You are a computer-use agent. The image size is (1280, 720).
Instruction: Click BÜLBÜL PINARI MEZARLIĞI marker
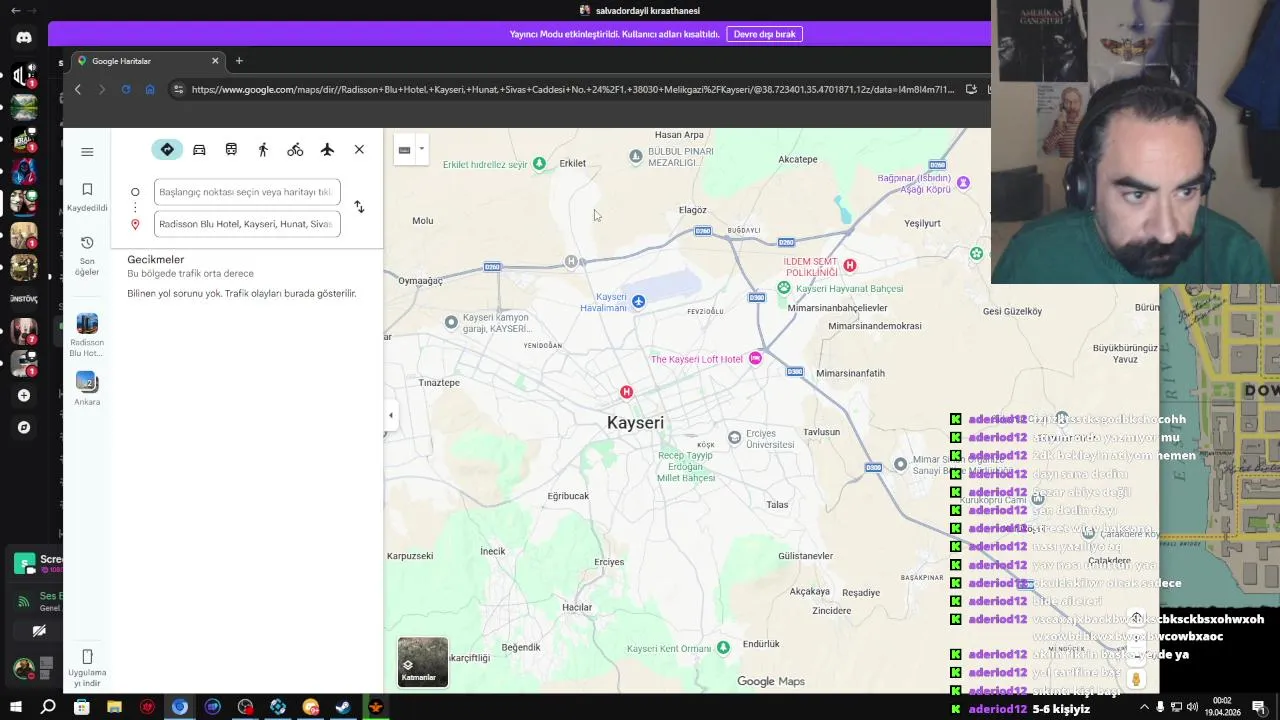pos(635,156)
